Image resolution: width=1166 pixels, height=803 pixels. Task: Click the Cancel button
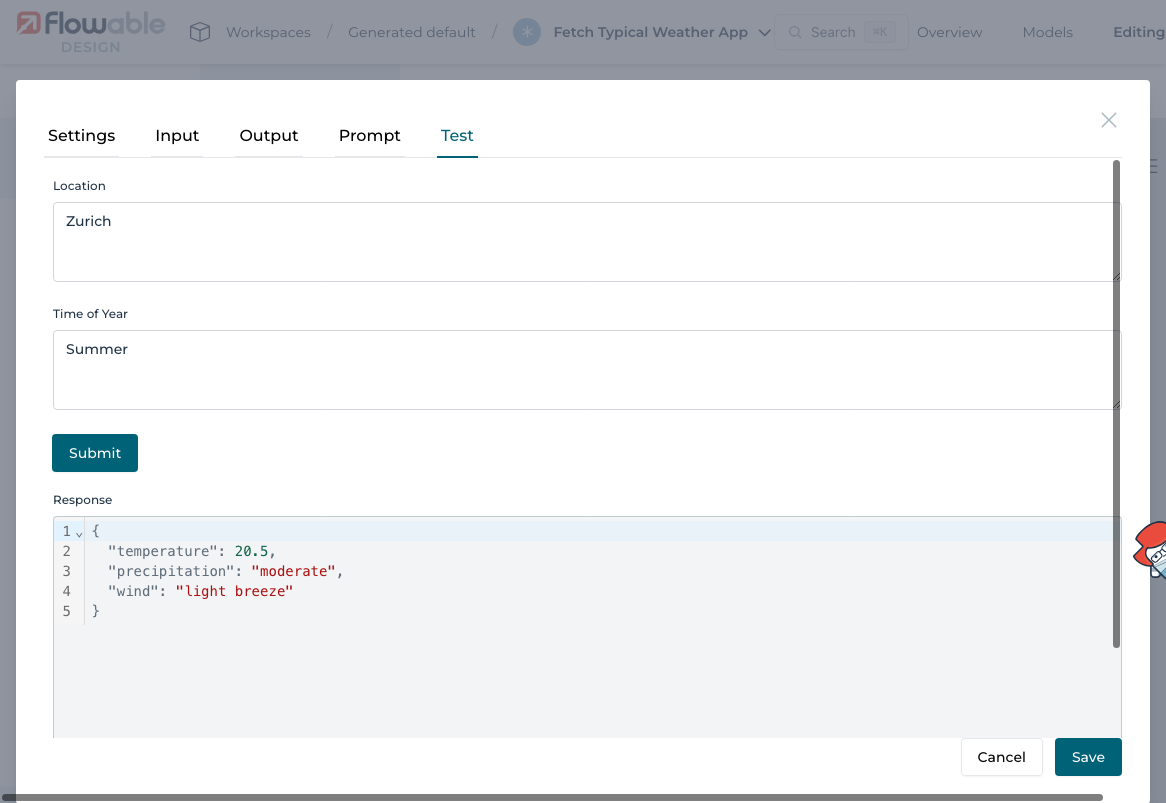[x=1001, y=757]
